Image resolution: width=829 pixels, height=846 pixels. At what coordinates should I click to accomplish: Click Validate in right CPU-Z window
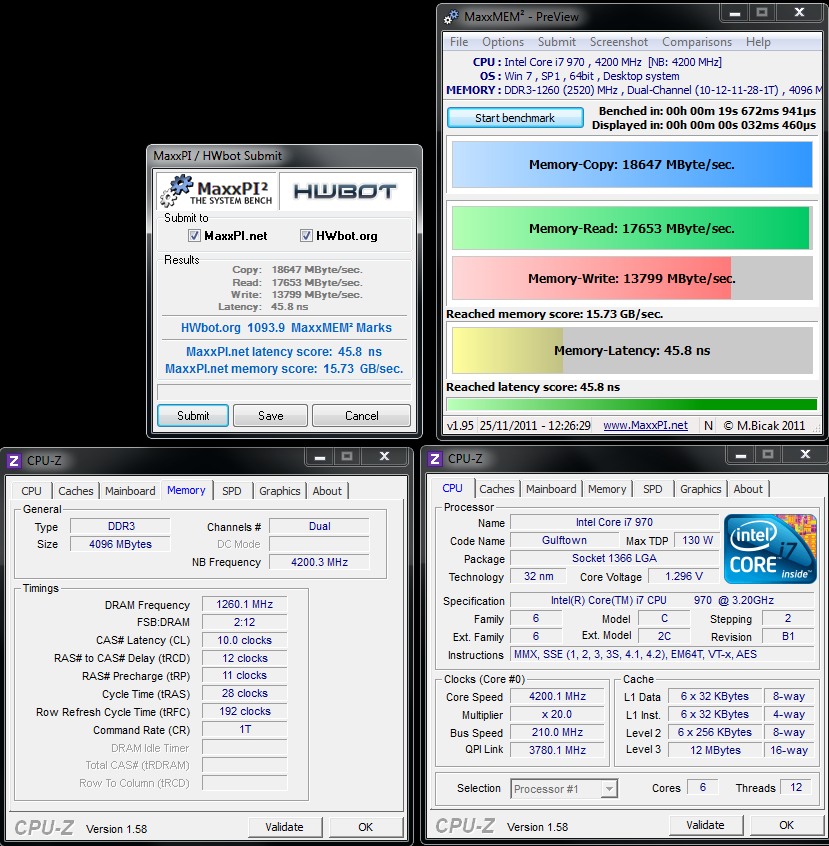[705, 825]
